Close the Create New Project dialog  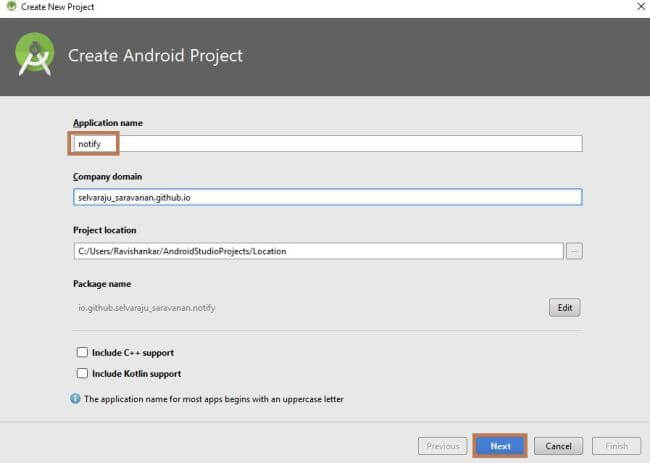(x=640, y=7)
